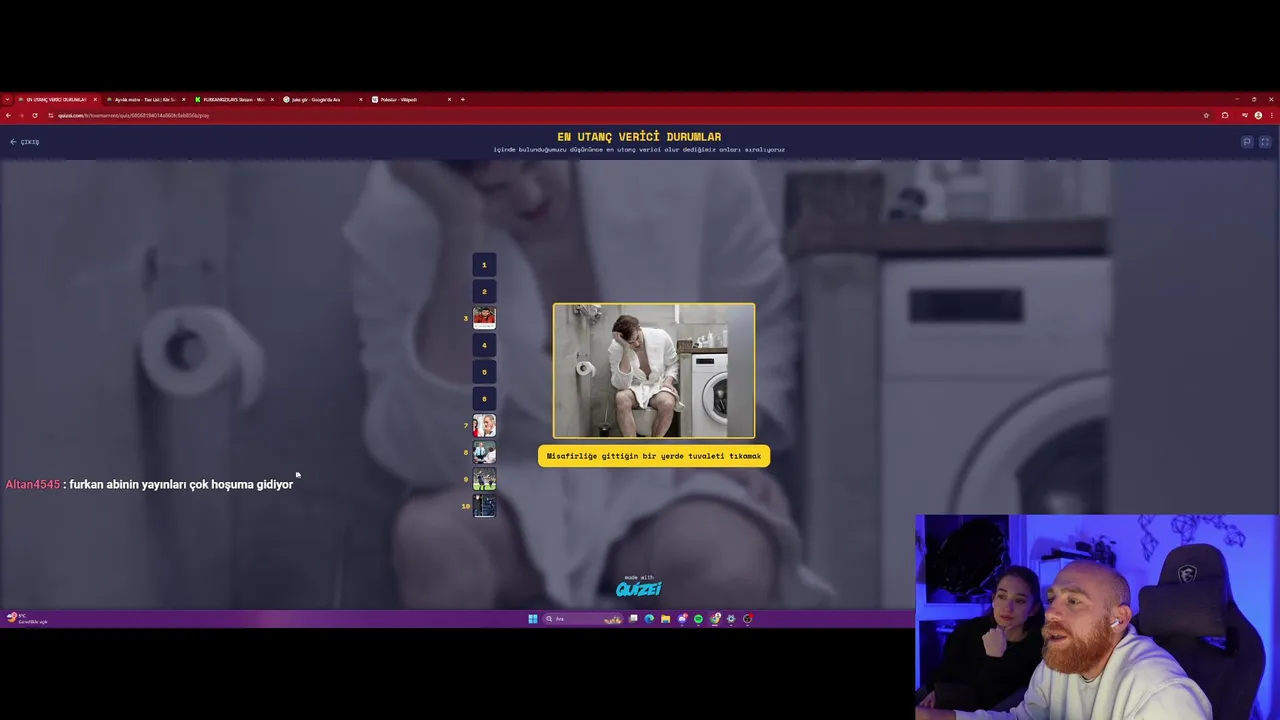Open the browser extensions icon

[x=1225, y=115]
